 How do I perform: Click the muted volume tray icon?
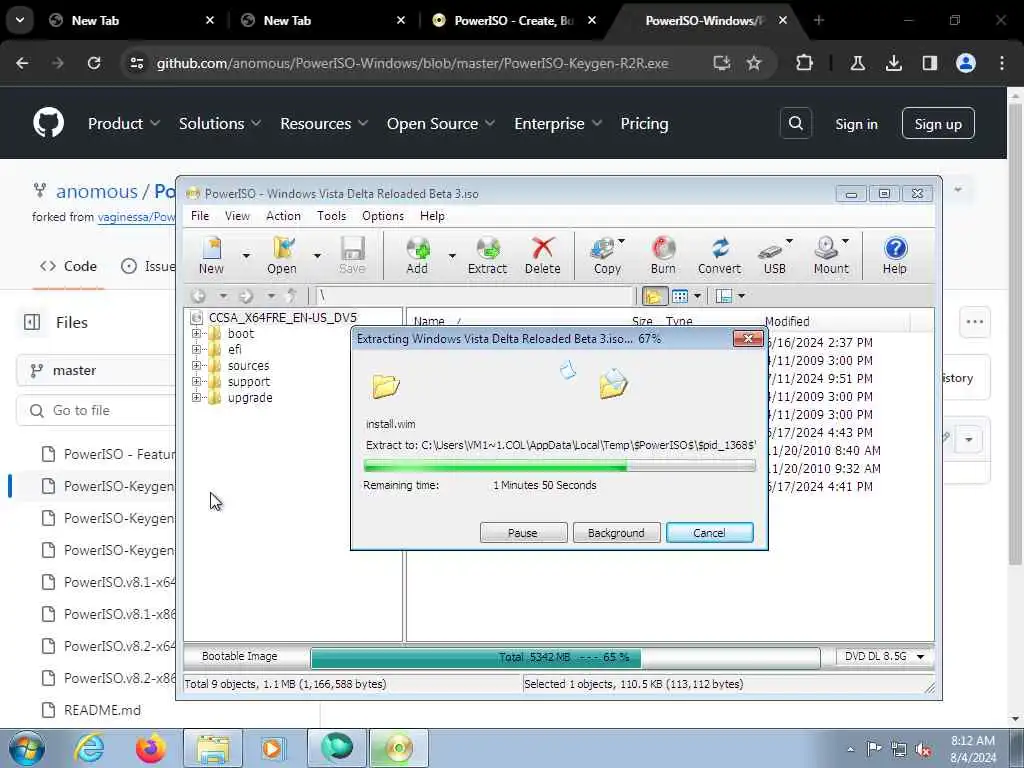pyautogui.click(x=923, y=749)
